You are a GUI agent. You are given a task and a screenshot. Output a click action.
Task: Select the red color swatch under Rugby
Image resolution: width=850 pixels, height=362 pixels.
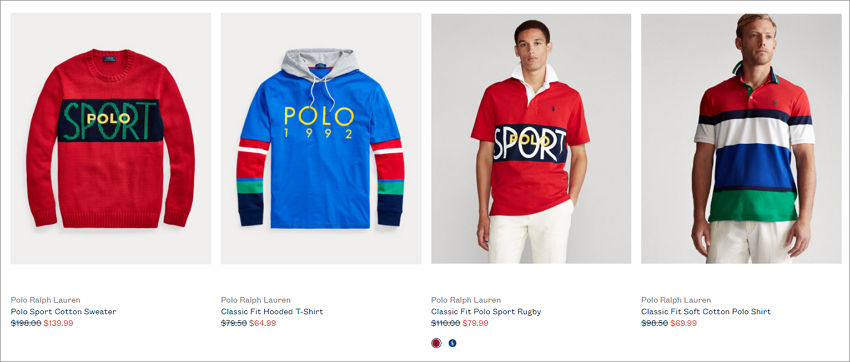pyautogui.click(x=436, y=343)
